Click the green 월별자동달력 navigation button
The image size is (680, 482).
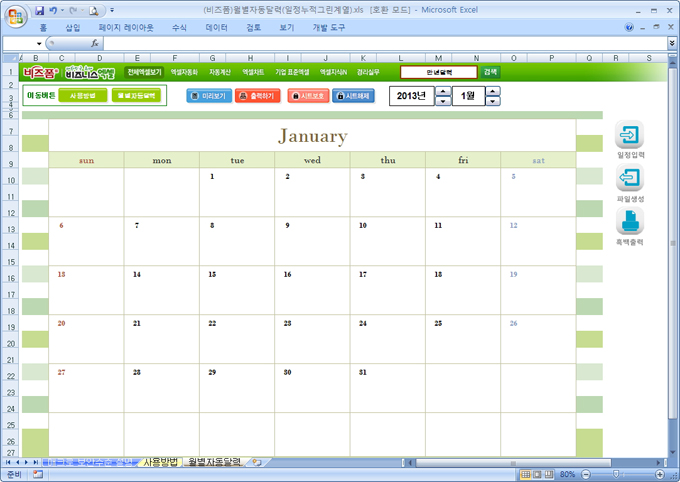point(136,95)
